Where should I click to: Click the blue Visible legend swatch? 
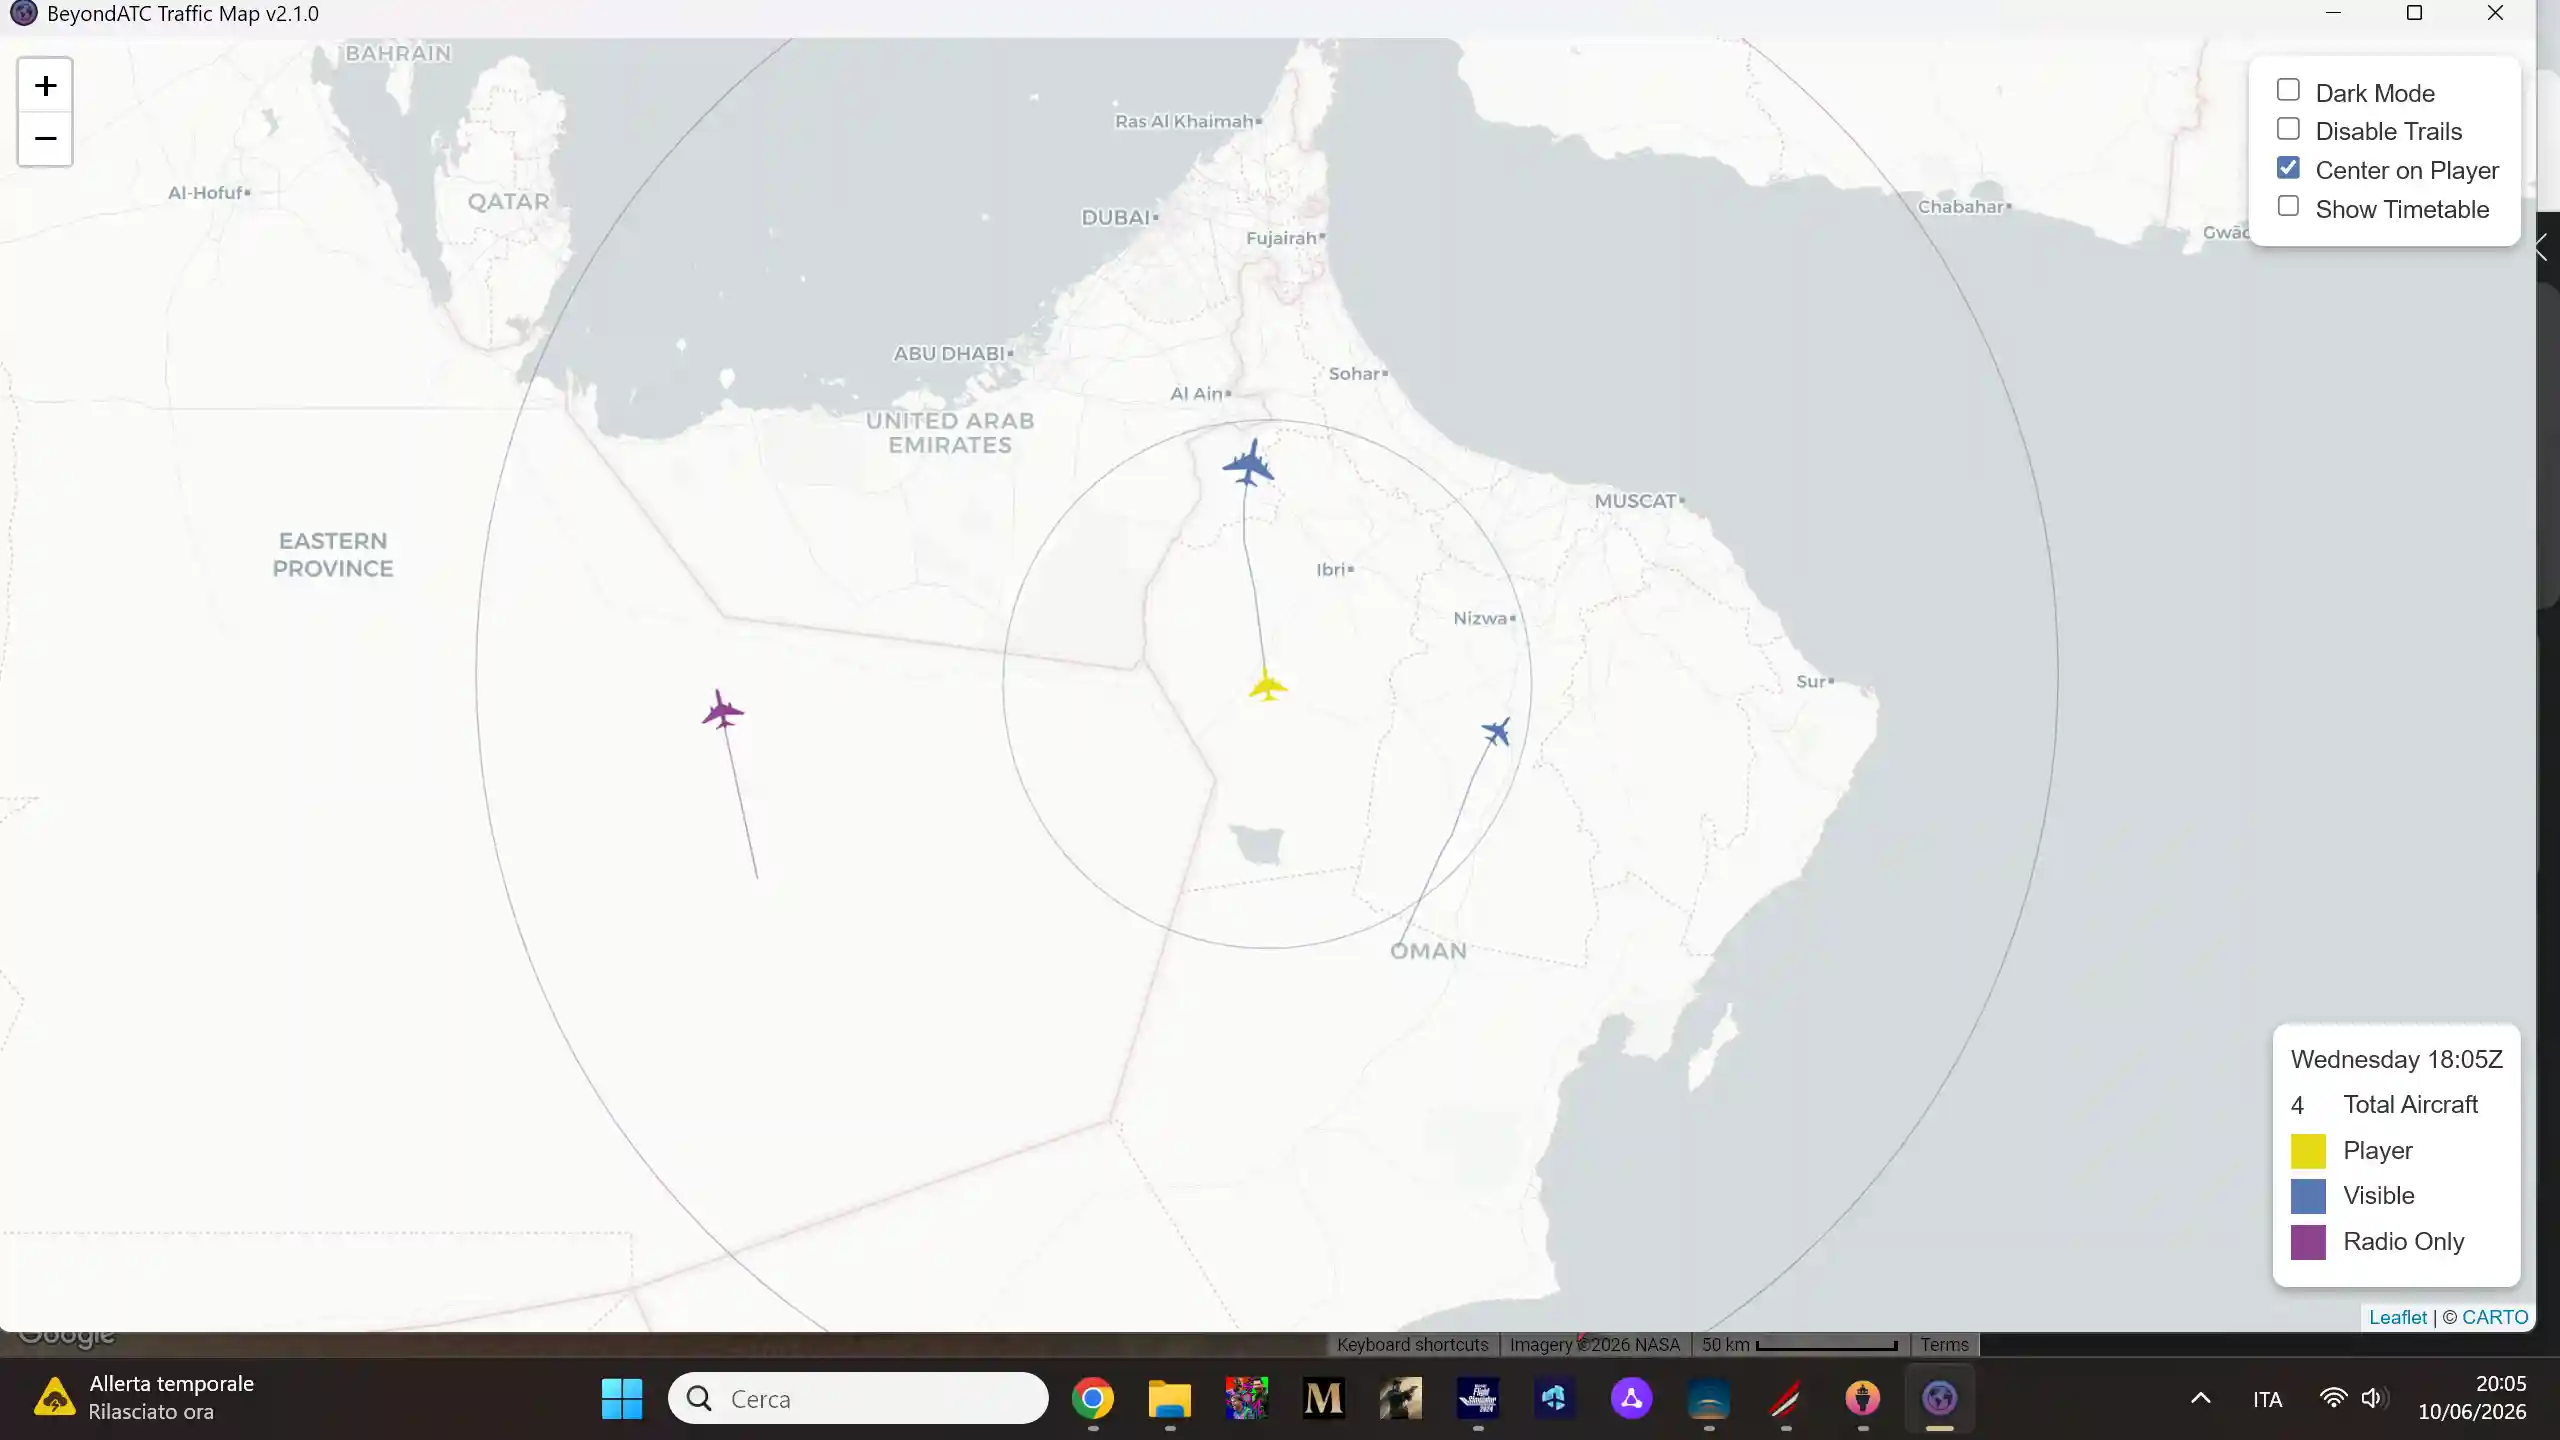(x=2308, y=1196)
